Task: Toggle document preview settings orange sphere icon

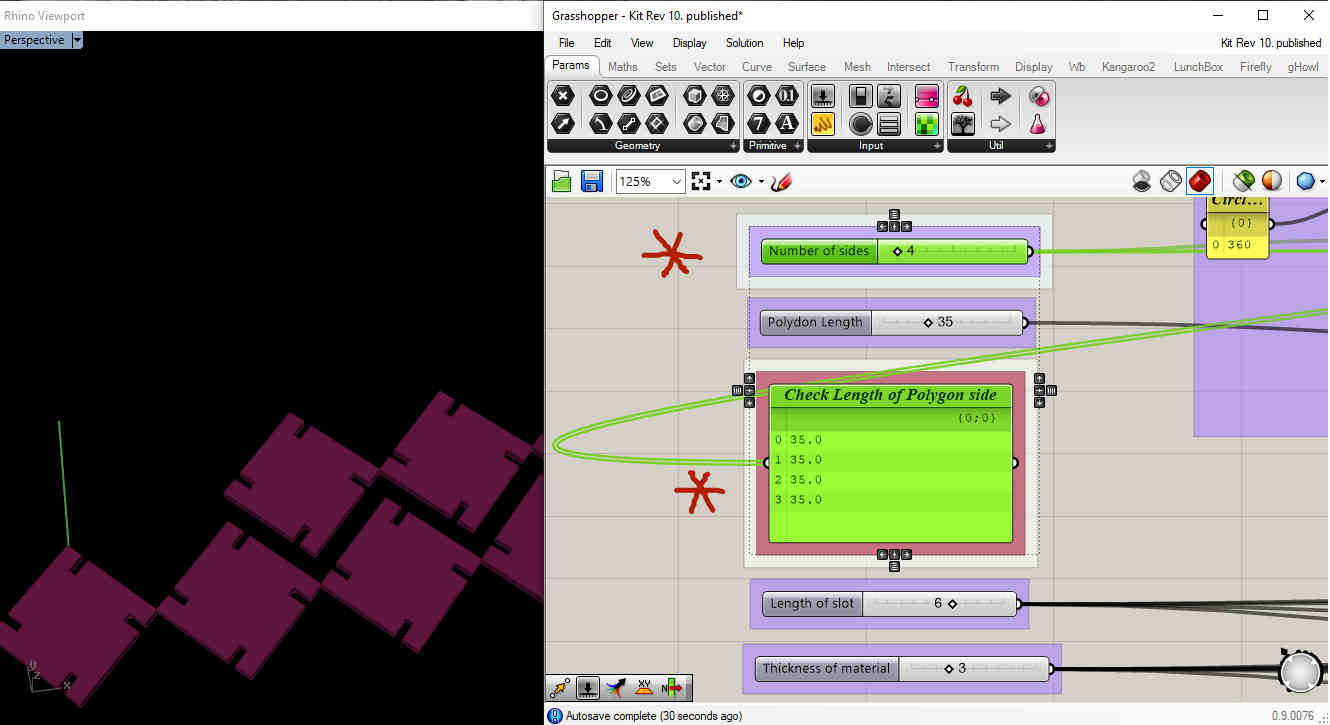Action: (x=1272, y=181)
